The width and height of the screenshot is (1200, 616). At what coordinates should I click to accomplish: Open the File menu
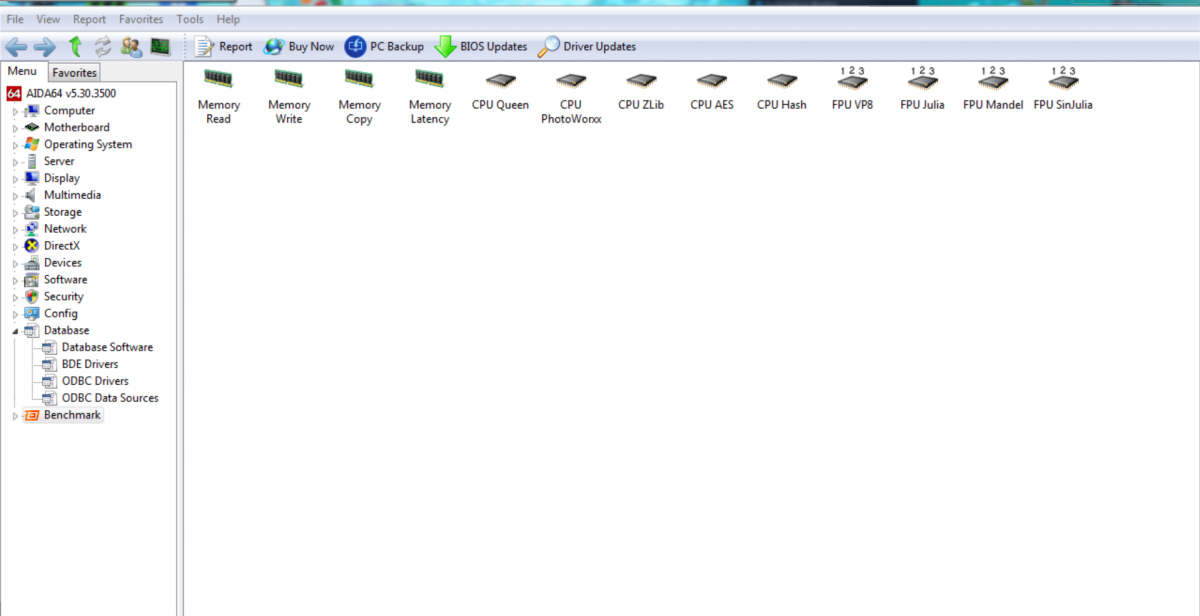(15, 19)
